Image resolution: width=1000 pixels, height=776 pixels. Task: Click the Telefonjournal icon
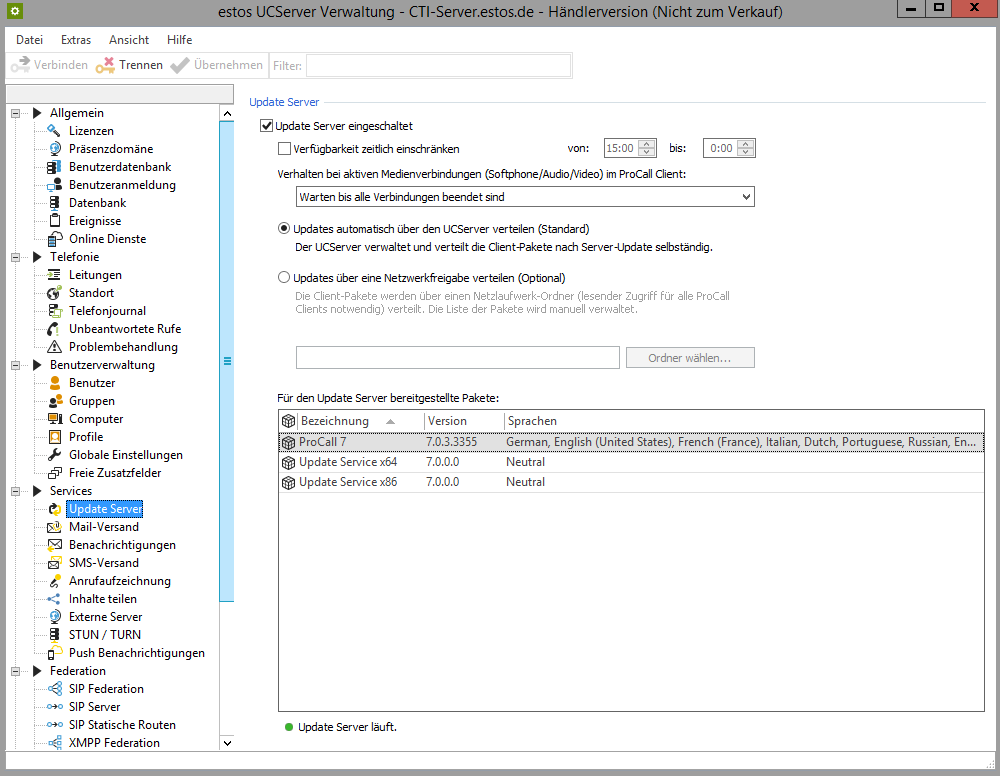pos(54,311)
